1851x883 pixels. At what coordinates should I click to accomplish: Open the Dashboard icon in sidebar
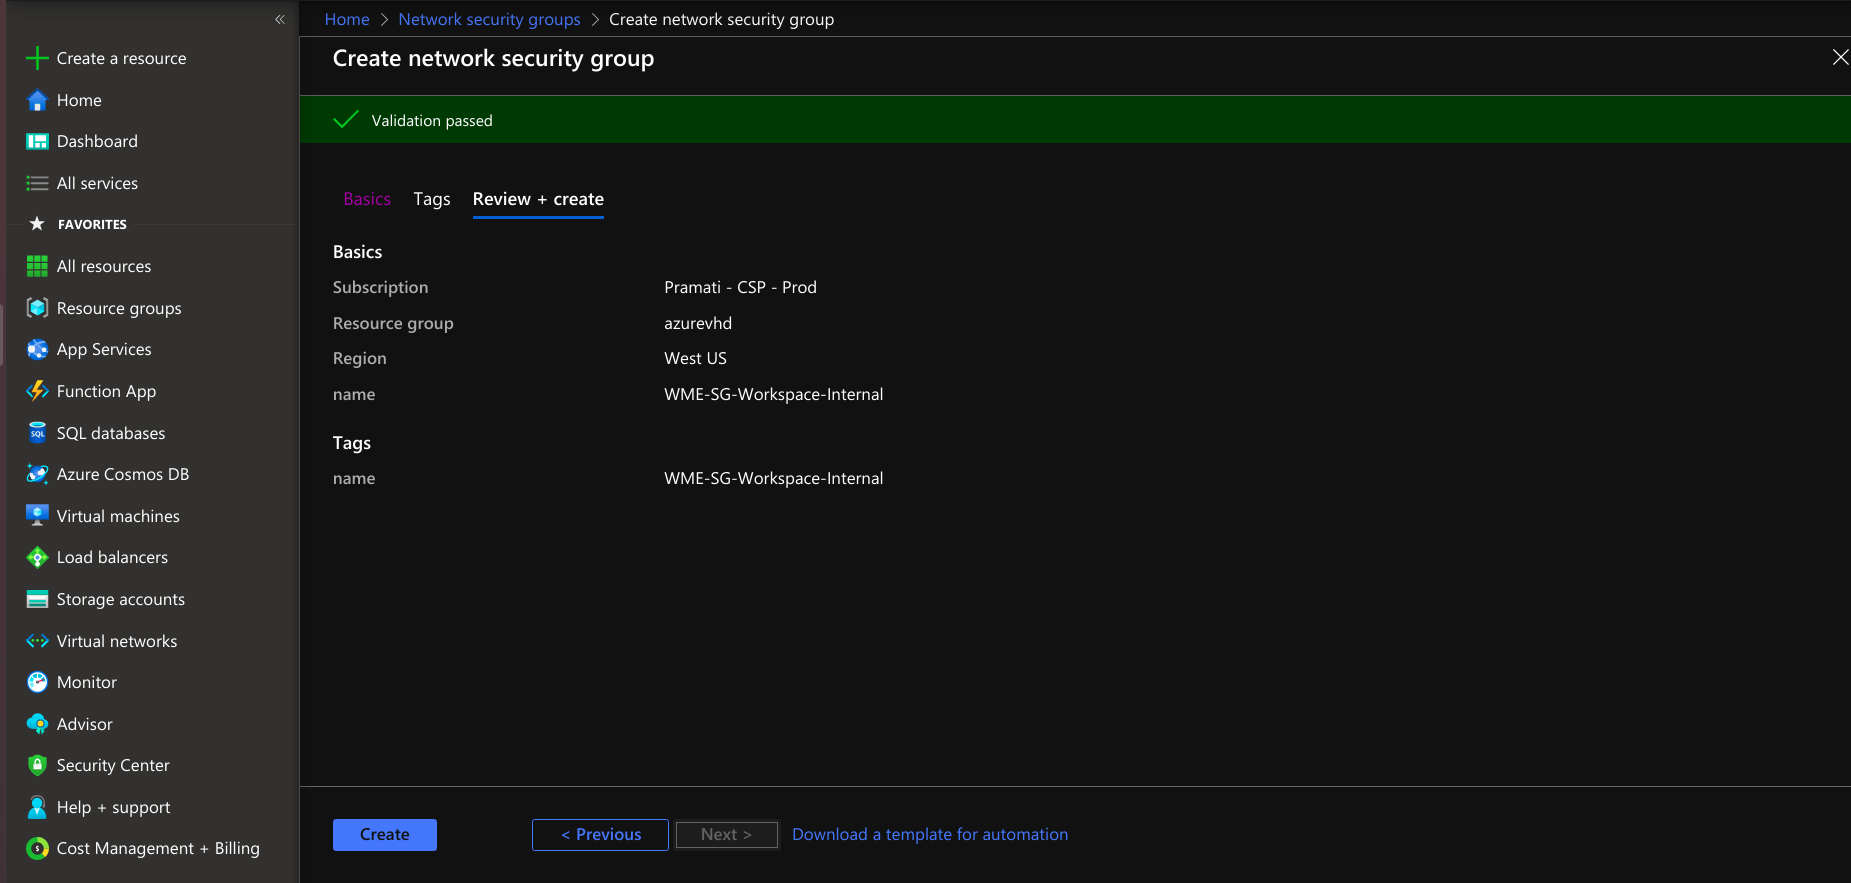coord(37,142)
